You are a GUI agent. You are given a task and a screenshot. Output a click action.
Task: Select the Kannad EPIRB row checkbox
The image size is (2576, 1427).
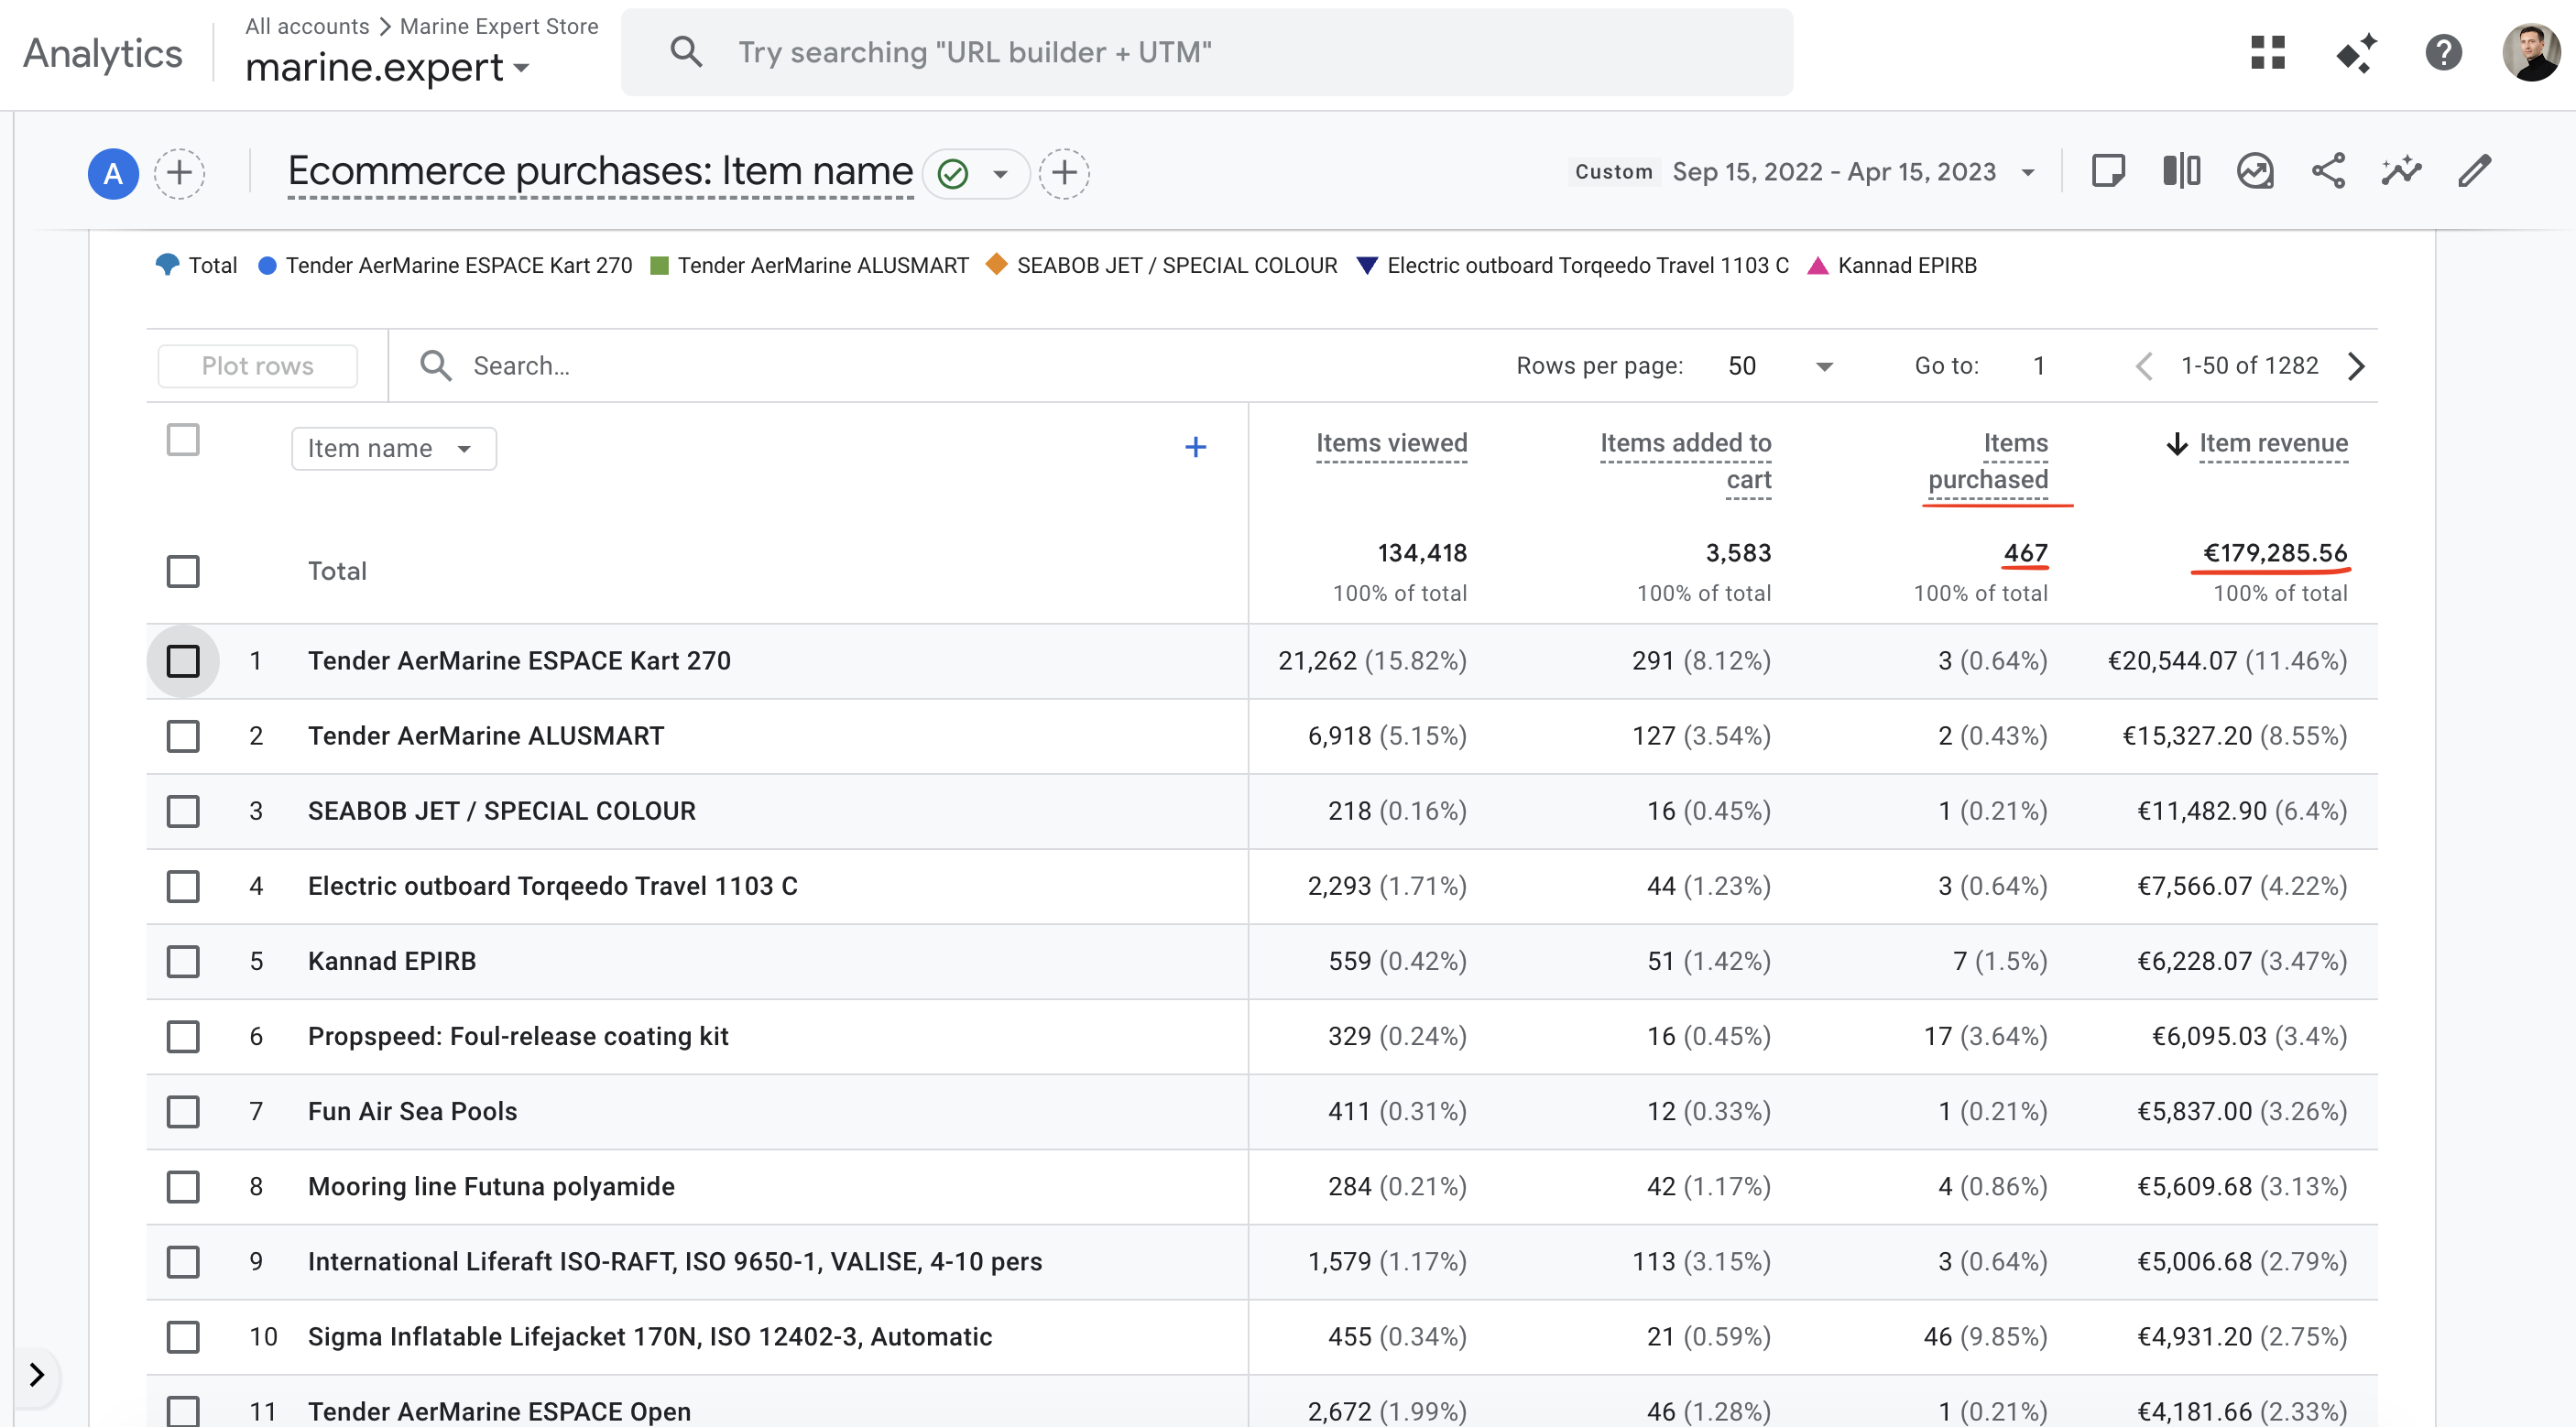[183, 961]
